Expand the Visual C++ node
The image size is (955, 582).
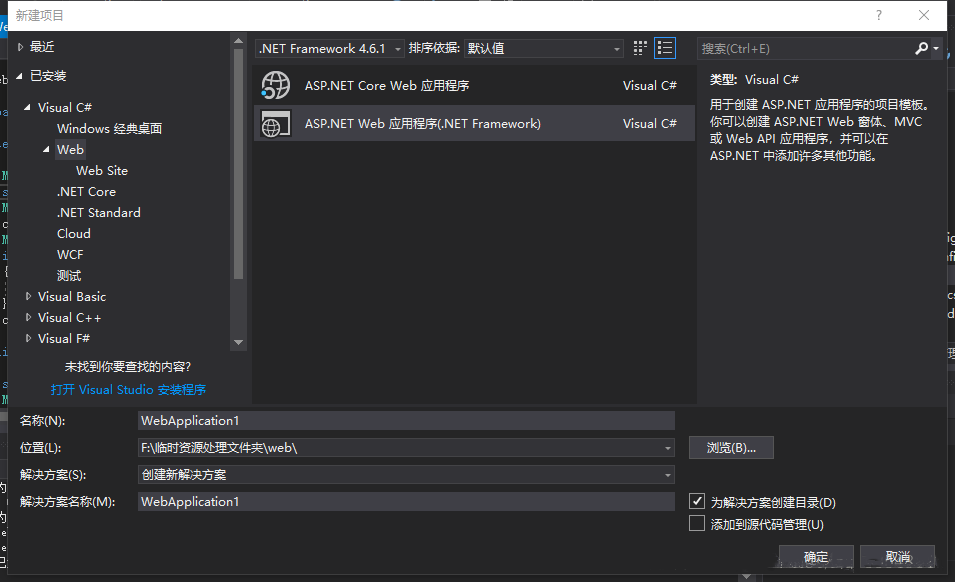[x=28, y=318]
